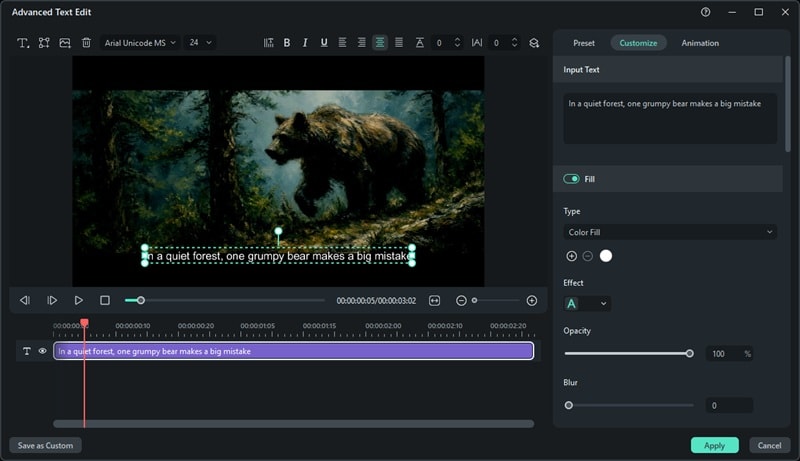
Task: Click the Delete trash icon
Action: coord(86,43)
